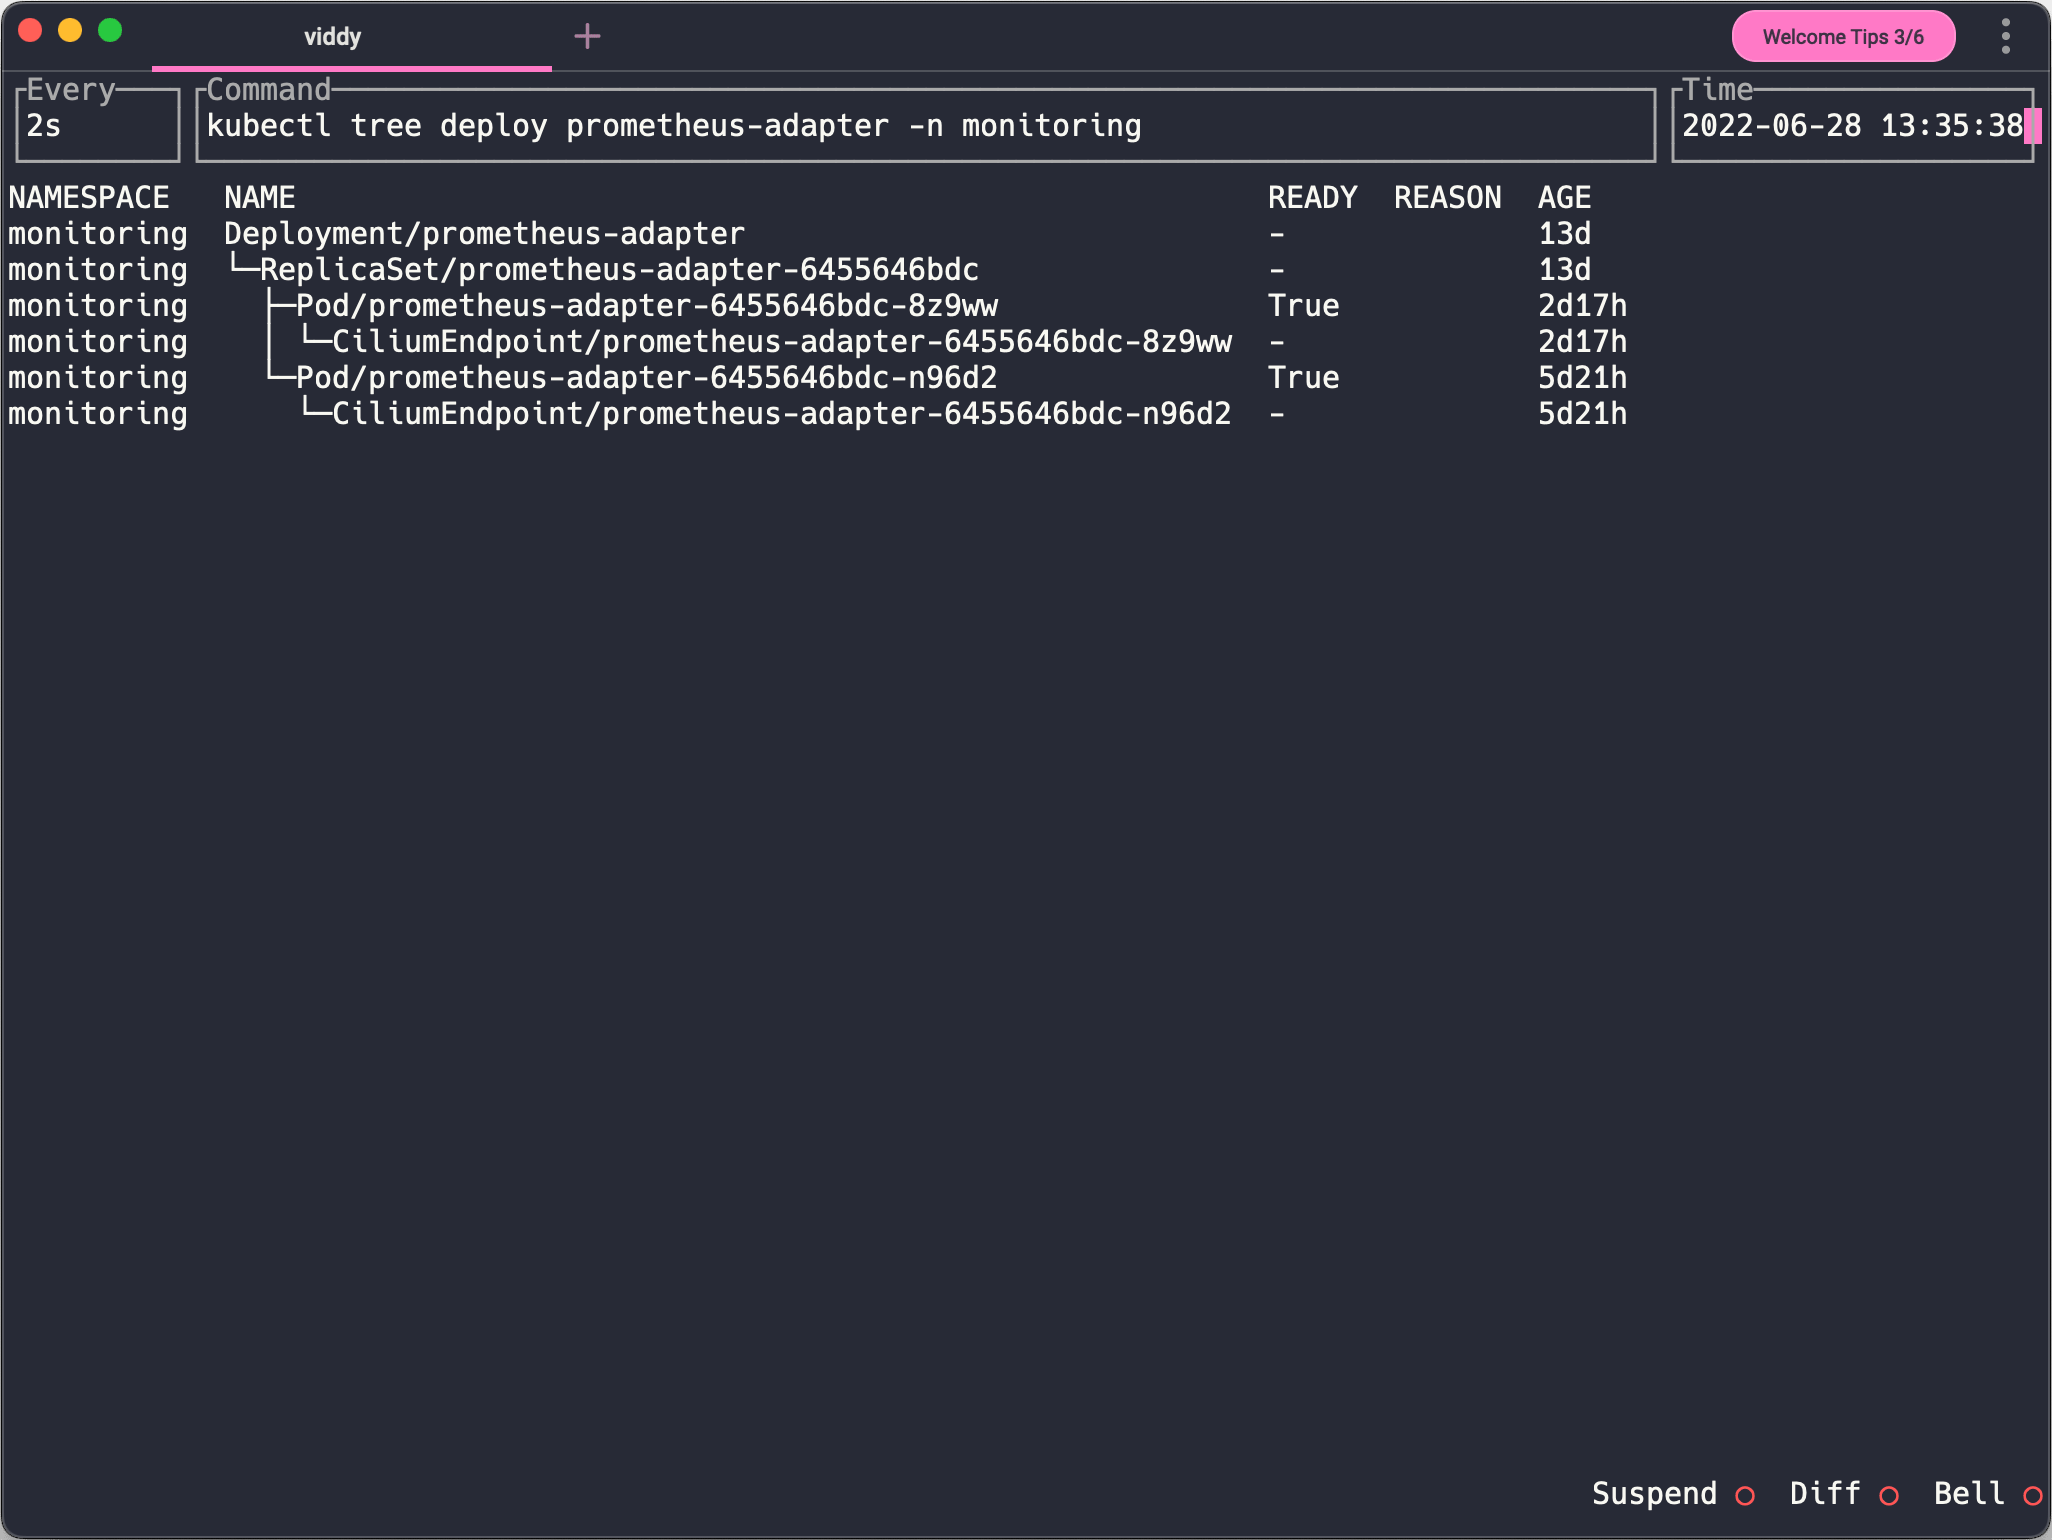Viewport: 2052px width, 1540px height.
Task: Select the Pod ending in n96d2
Action: click(x=646, y=378)
